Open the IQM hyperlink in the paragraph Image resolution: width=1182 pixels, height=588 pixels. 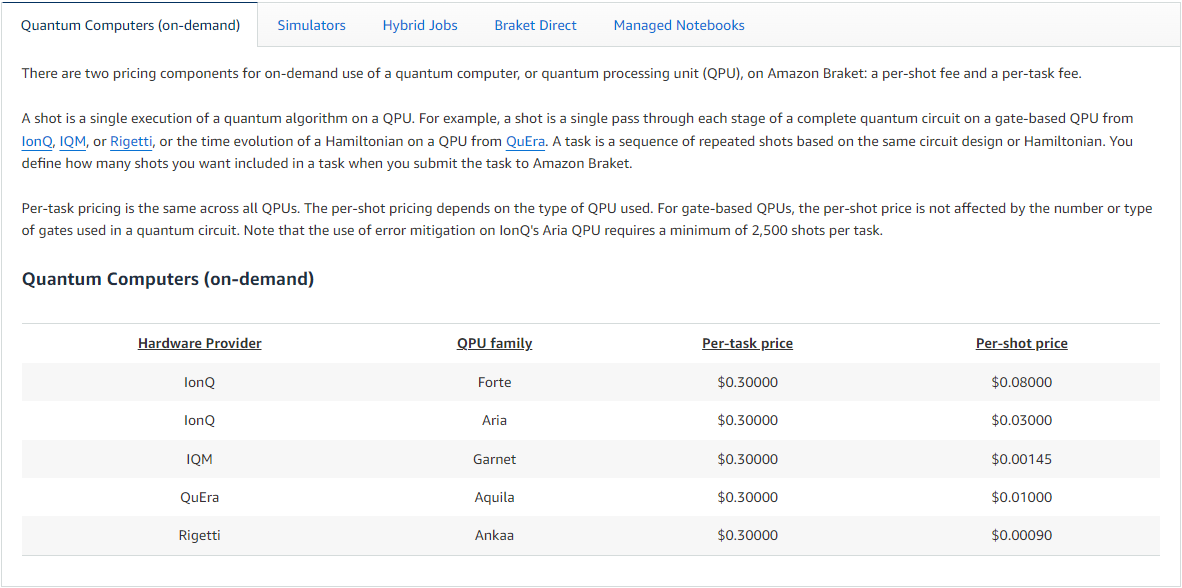point(73,141)
